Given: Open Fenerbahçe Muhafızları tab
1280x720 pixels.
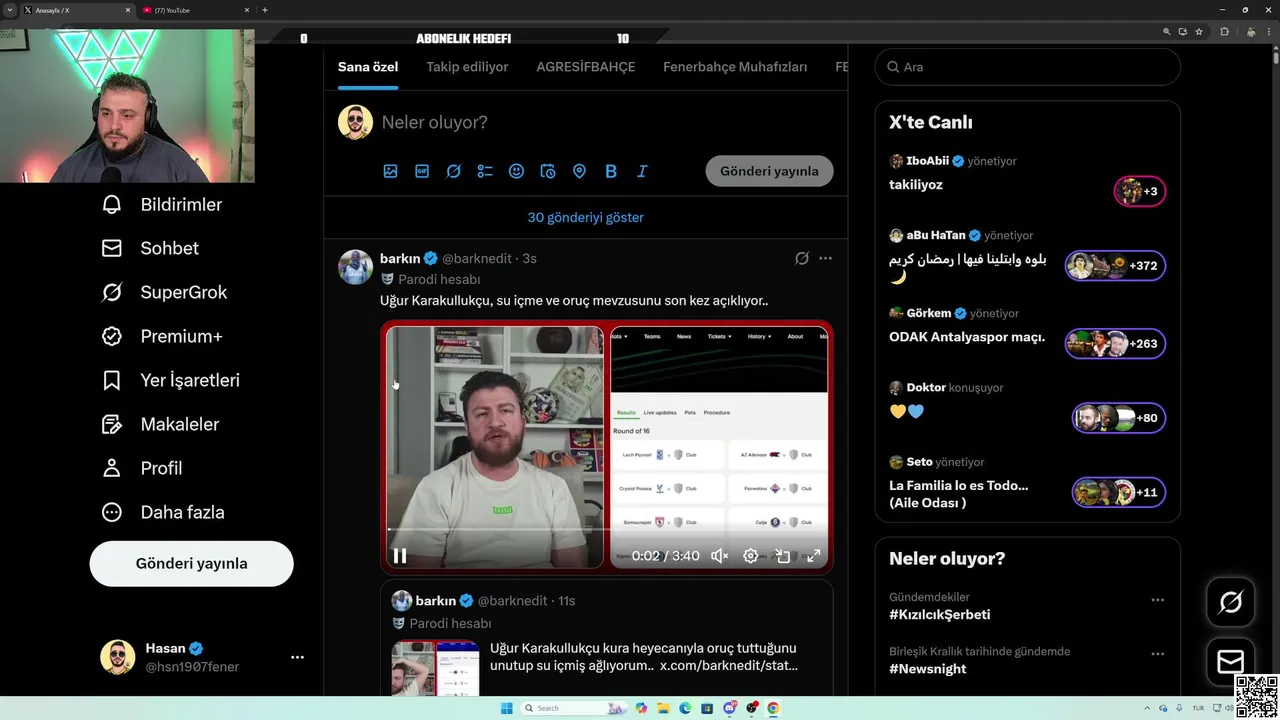Looking at the screenshot, I should point(735,67).
